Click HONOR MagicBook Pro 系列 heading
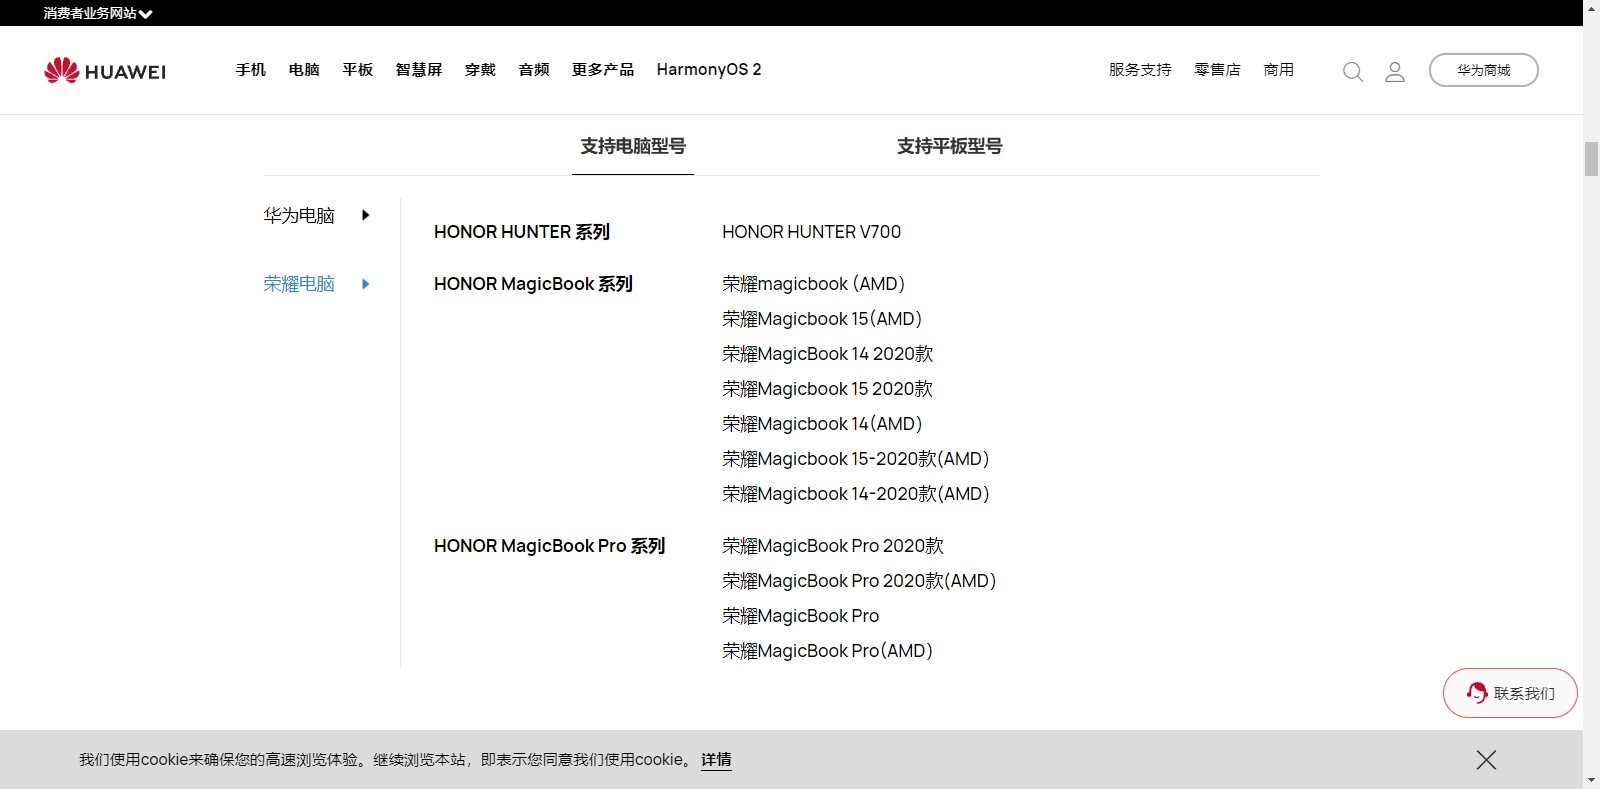1600x789 pixels. coord(549,546)
